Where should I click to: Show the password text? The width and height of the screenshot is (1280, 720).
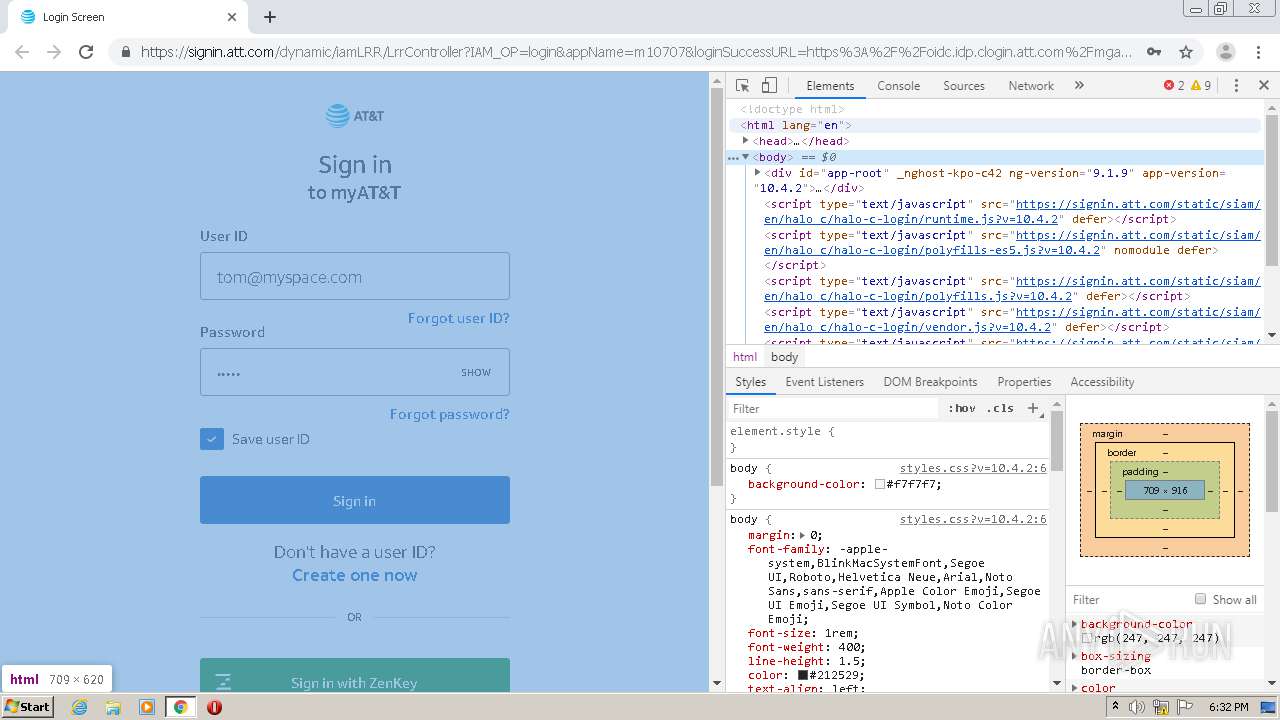(x=476, y=372)
